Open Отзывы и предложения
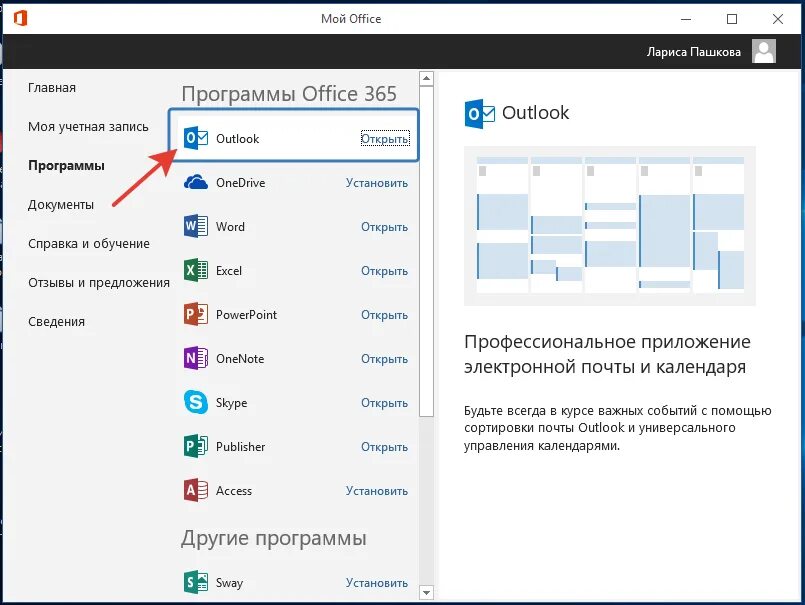This screenshot has height=605, width=805. tap(99, 282)
